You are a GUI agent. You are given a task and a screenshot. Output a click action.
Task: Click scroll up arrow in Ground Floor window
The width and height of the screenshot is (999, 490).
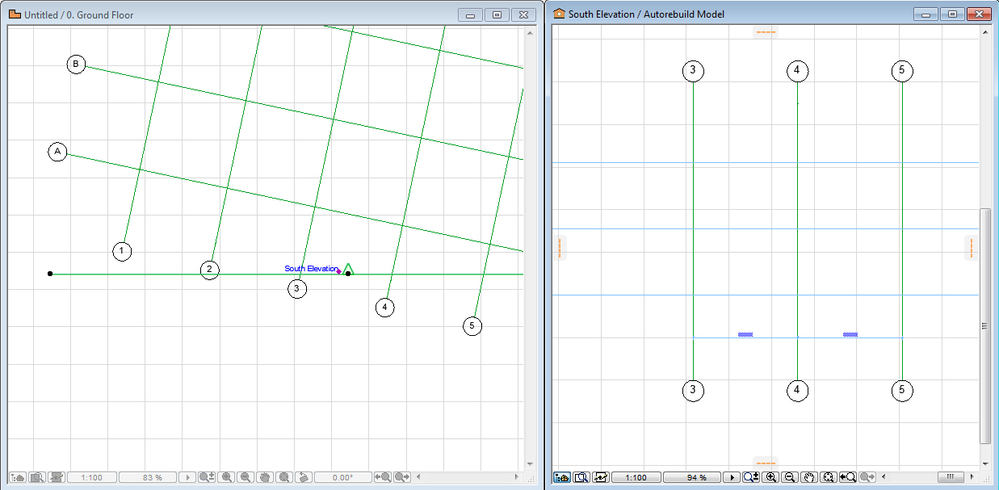coord(529,32)
